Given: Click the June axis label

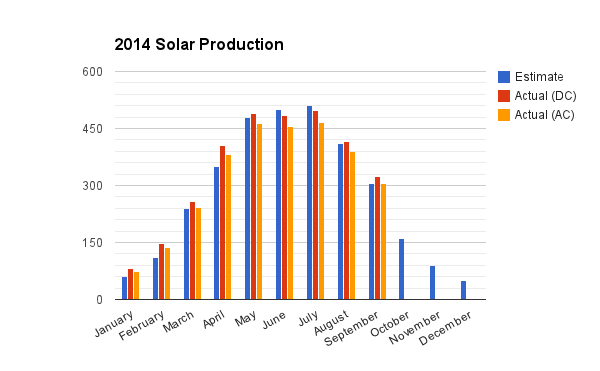Looking at the screenshot, I should [x=274, y=320].
